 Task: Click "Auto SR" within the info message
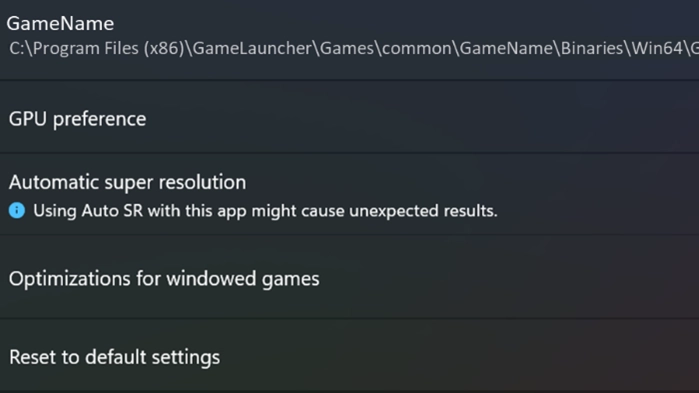click(x=112, y=211)
